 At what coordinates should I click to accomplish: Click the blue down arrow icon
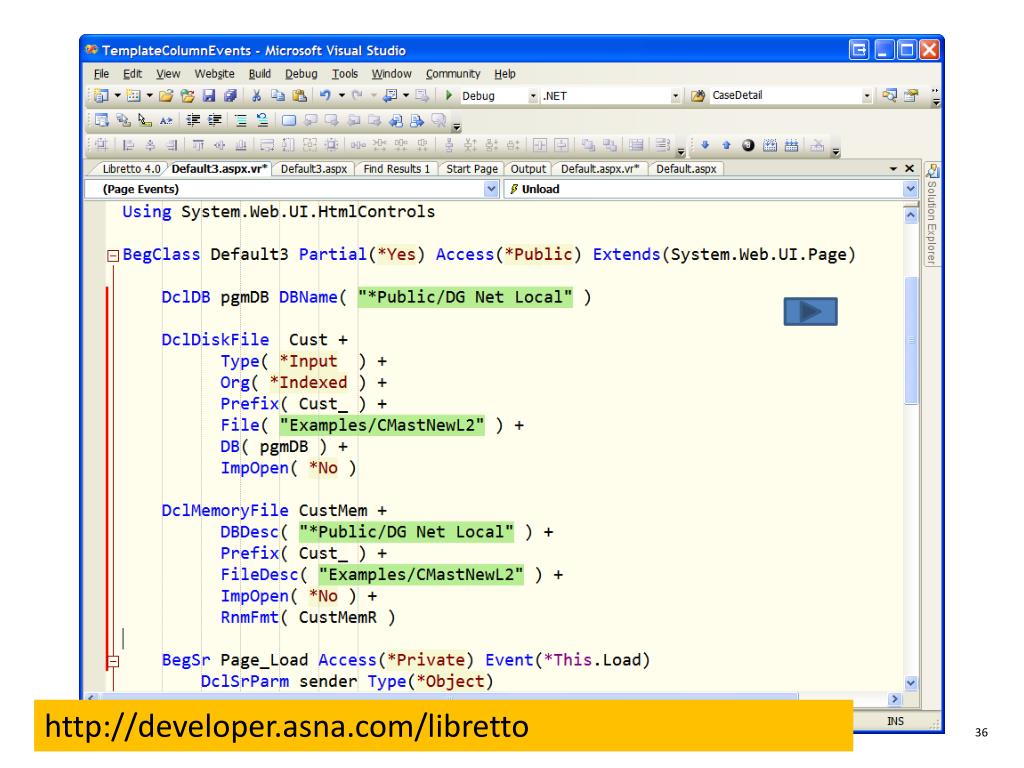coord(705,145)
